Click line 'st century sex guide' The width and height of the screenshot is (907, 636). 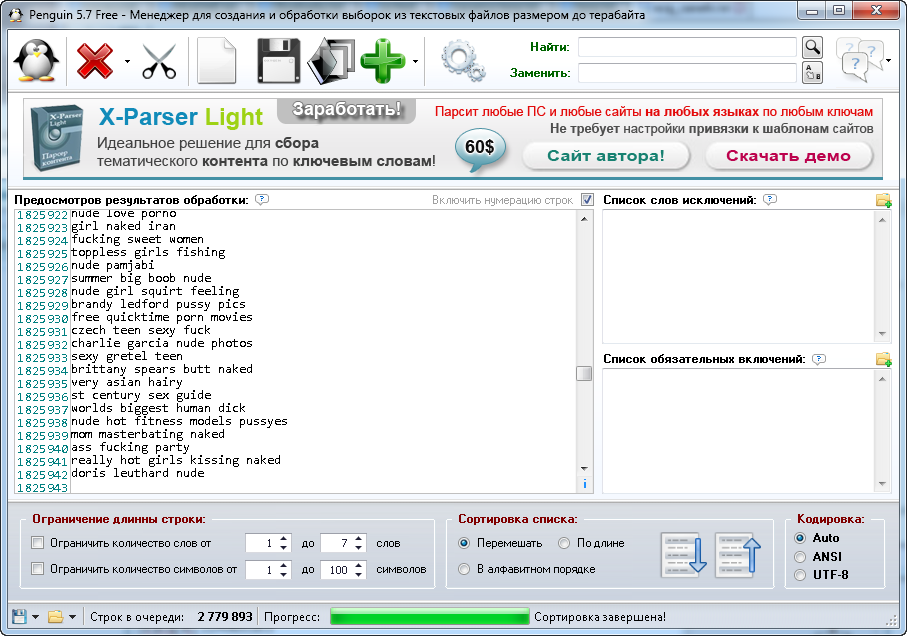tap(141, 395)
